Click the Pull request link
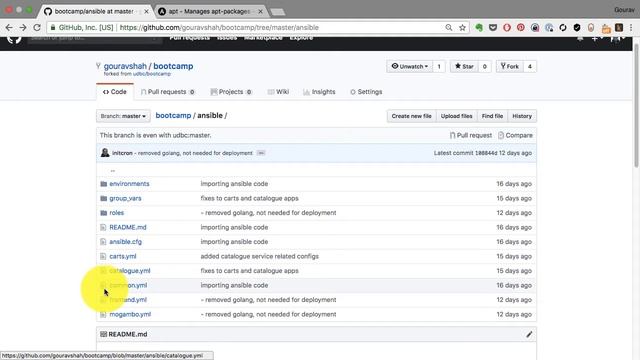 (471, 135)
